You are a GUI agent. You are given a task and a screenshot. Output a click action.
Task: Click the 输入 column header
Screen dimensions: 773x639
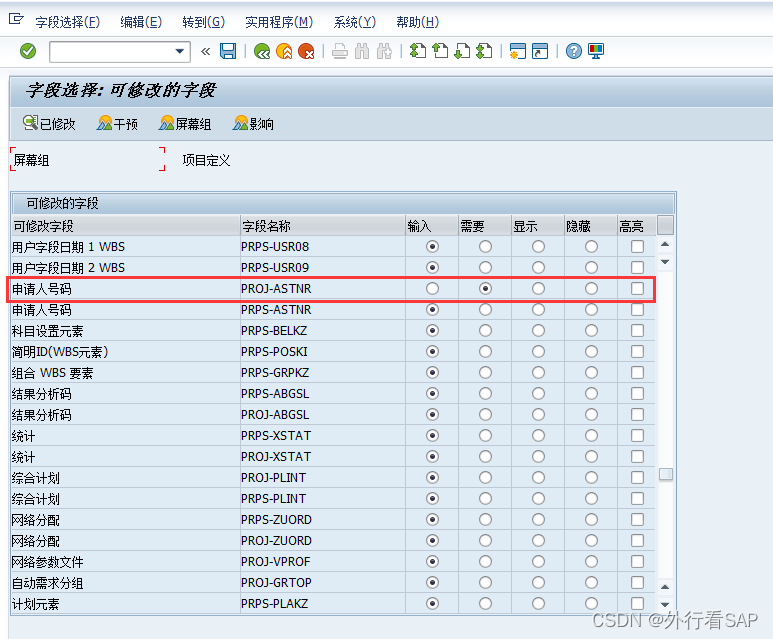(x=432, y=226)
